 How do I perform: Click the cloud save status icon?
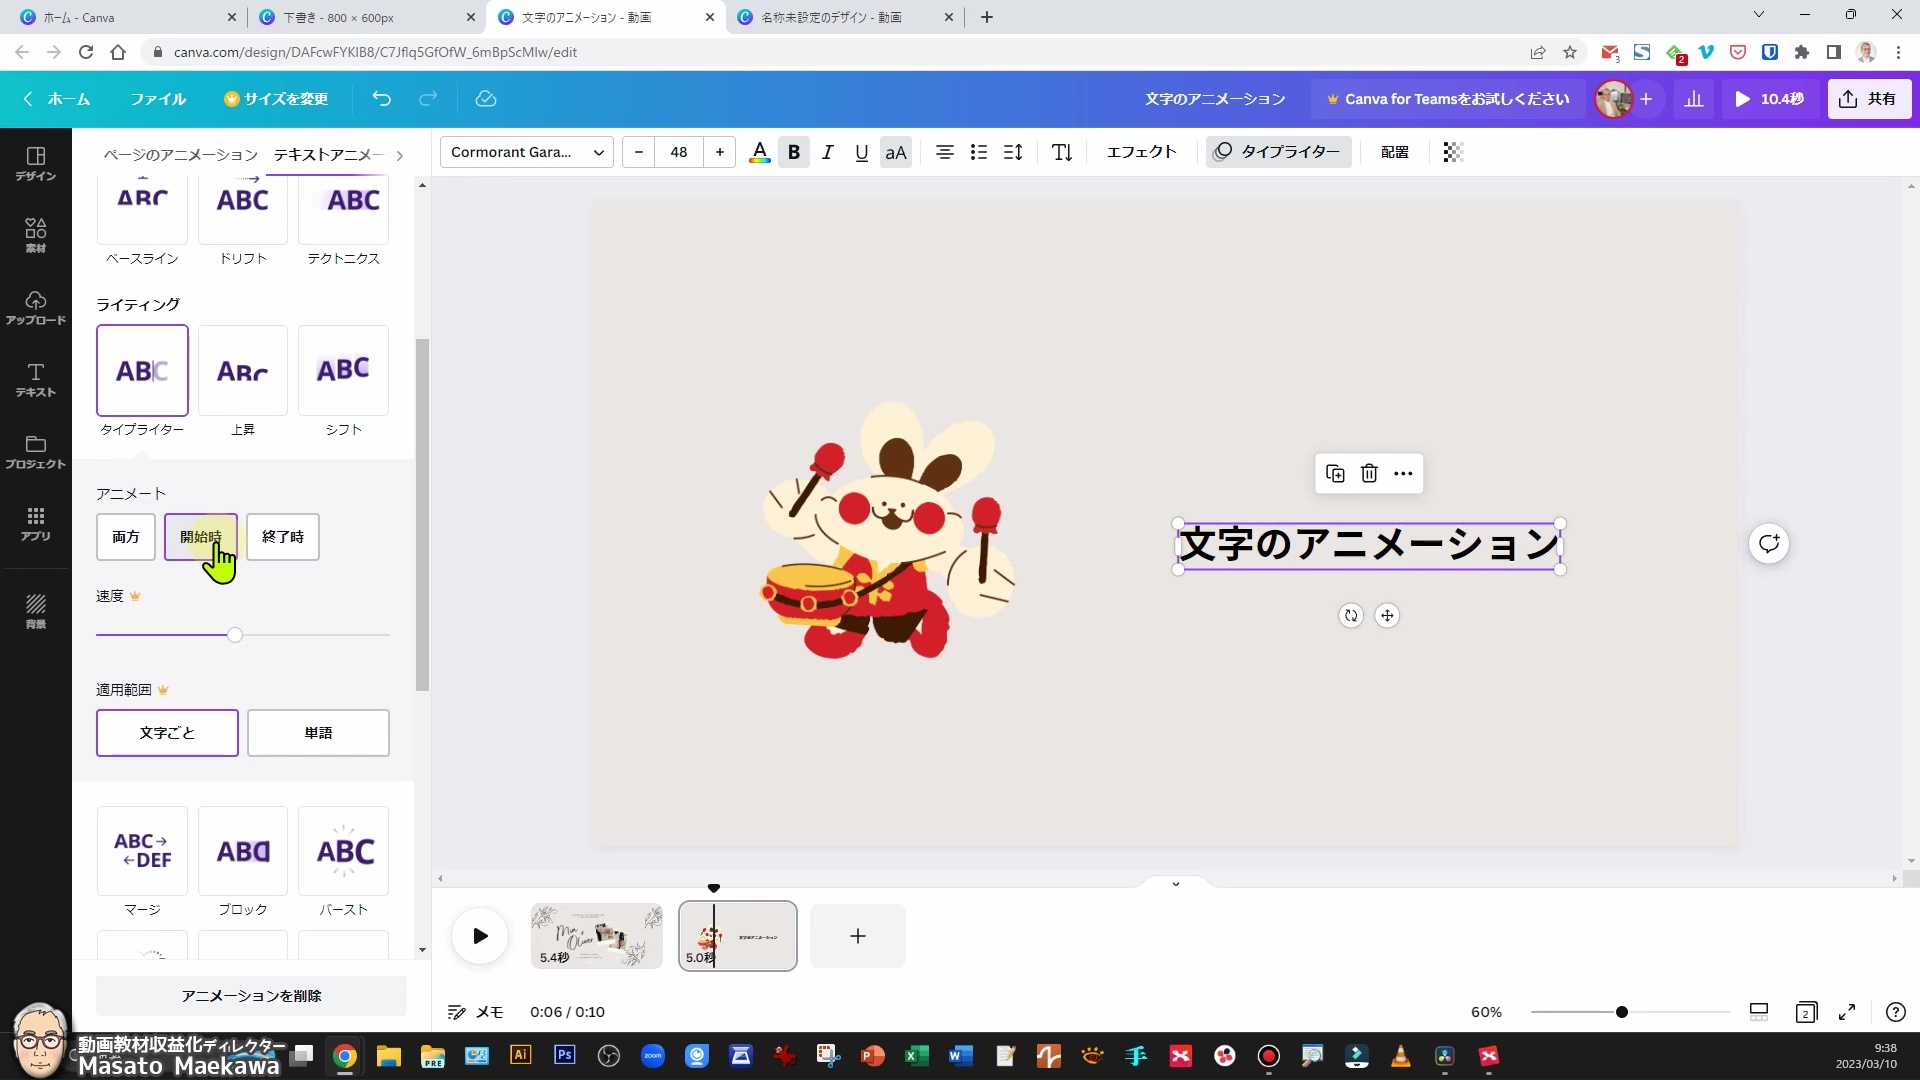486,99
